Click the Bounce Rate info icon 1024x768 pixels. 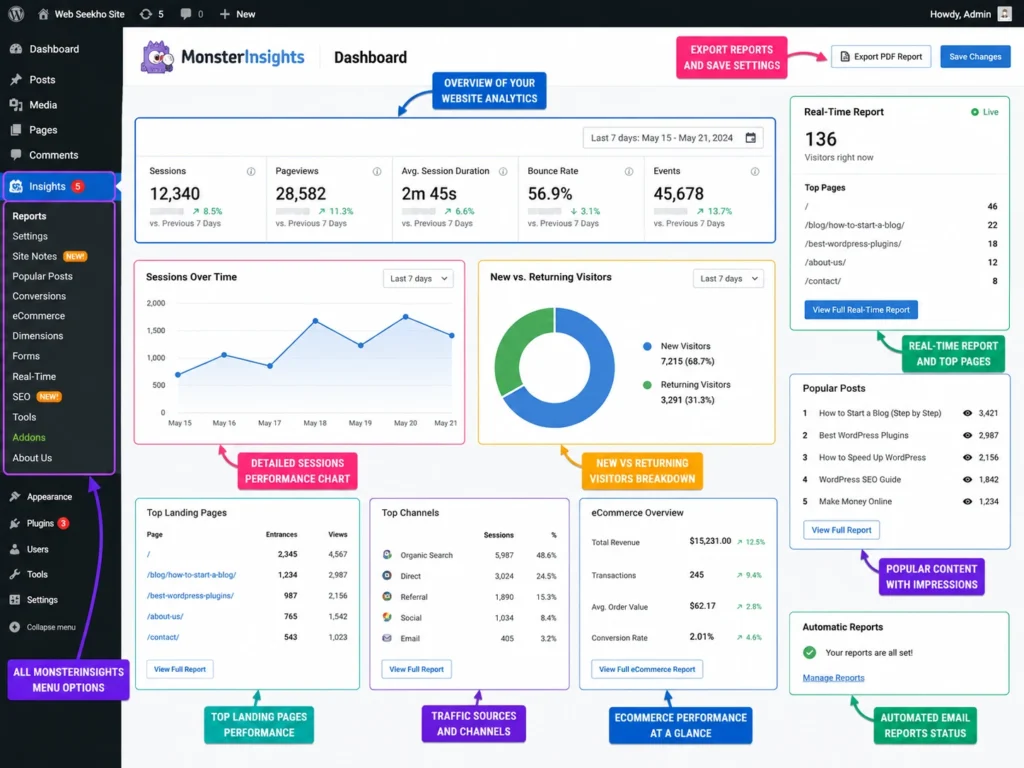click(629, 172)
